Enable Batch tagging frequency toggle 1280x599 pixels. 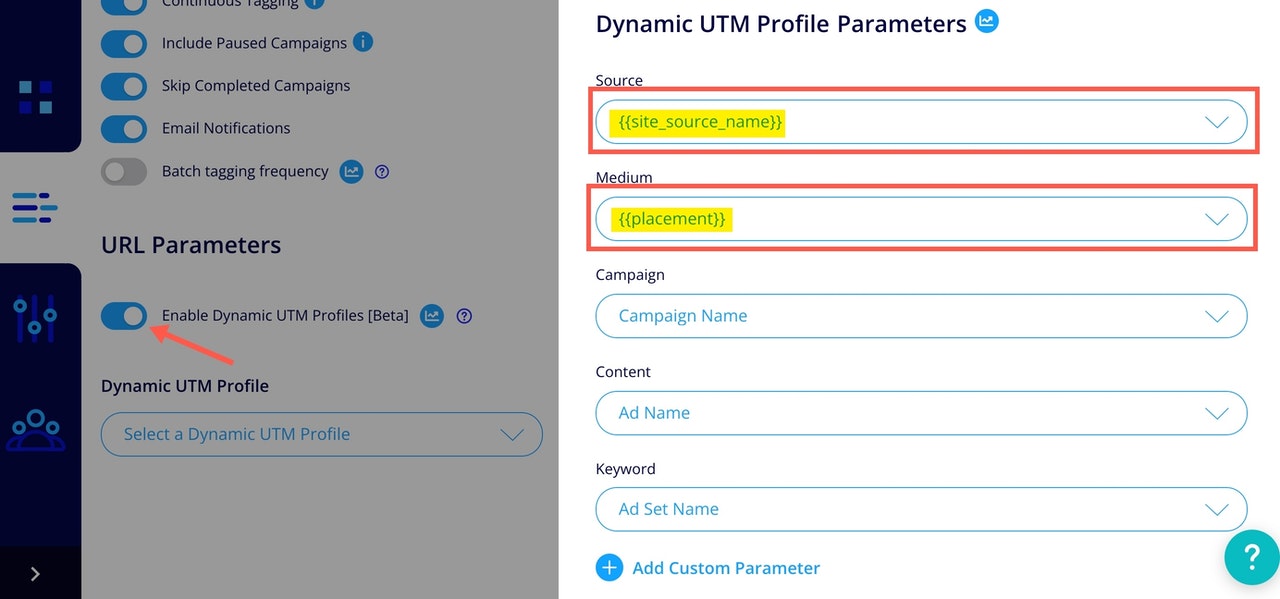click(124, 172)
